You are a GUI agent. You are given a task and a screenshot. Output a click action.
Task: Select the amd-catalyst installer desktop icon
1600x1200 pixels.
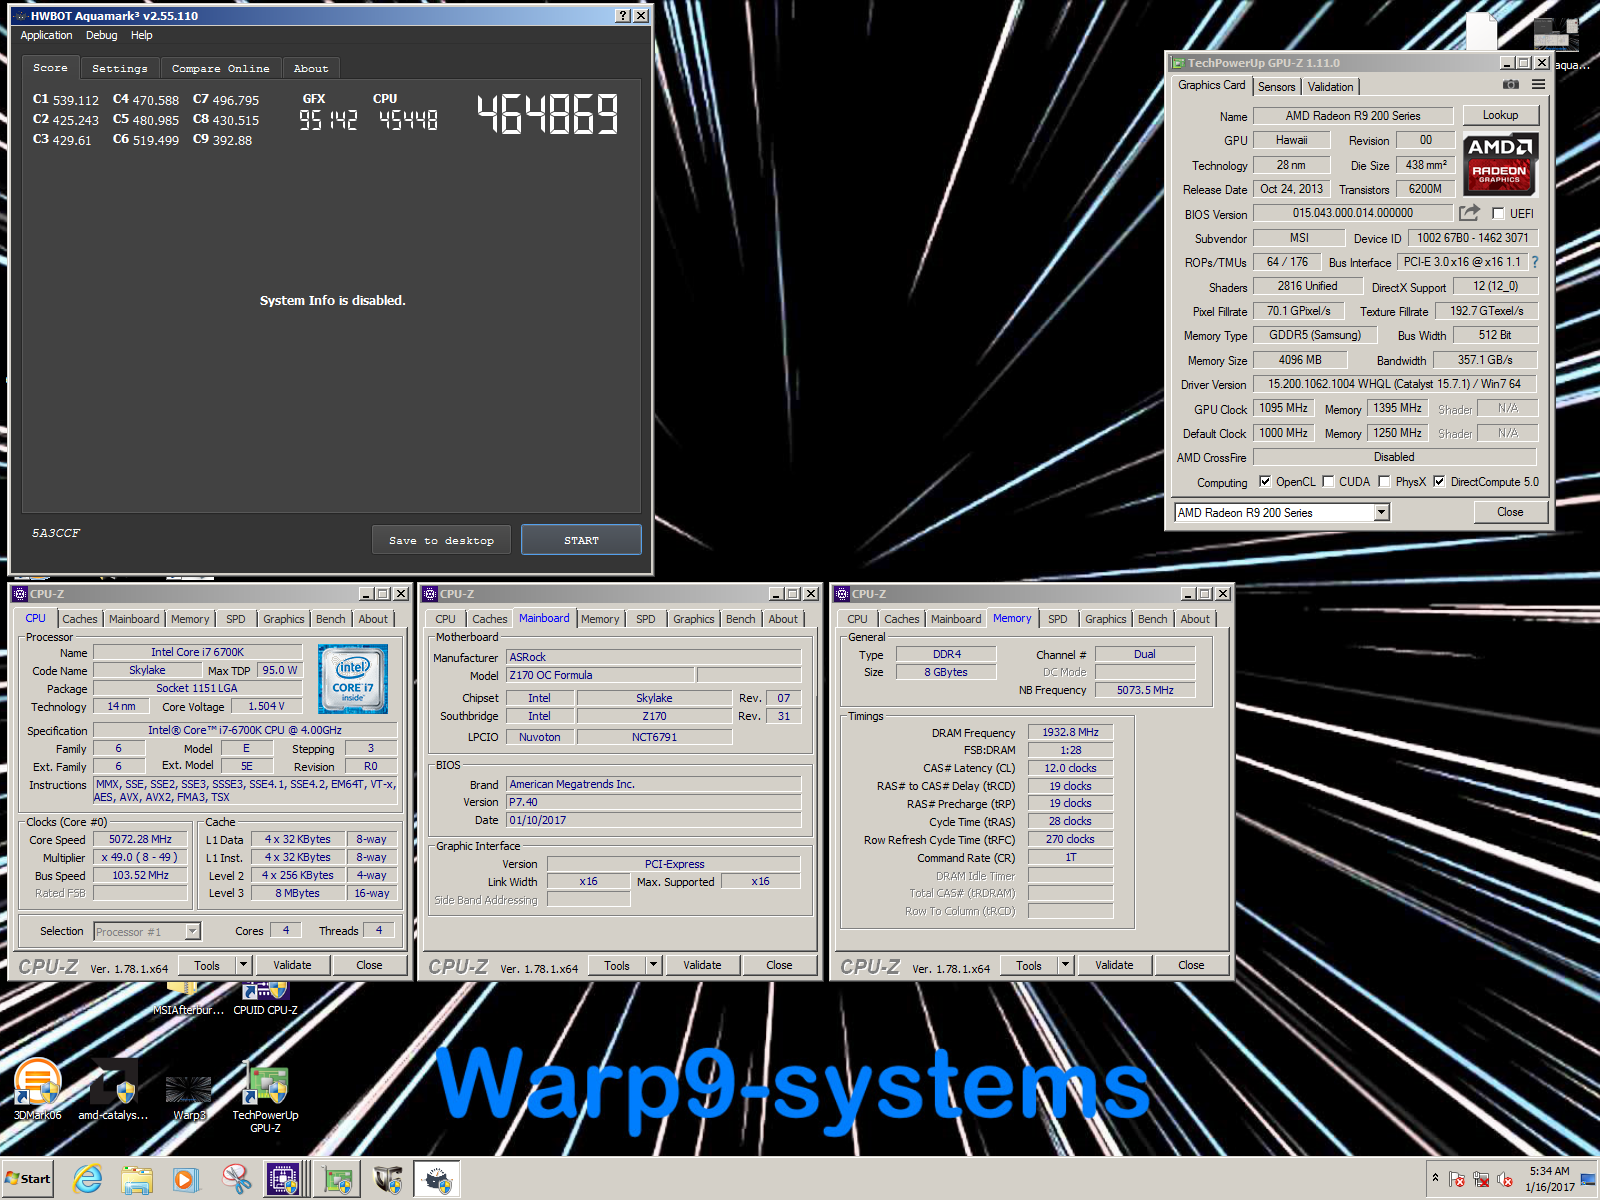[x=113, y=1090]
